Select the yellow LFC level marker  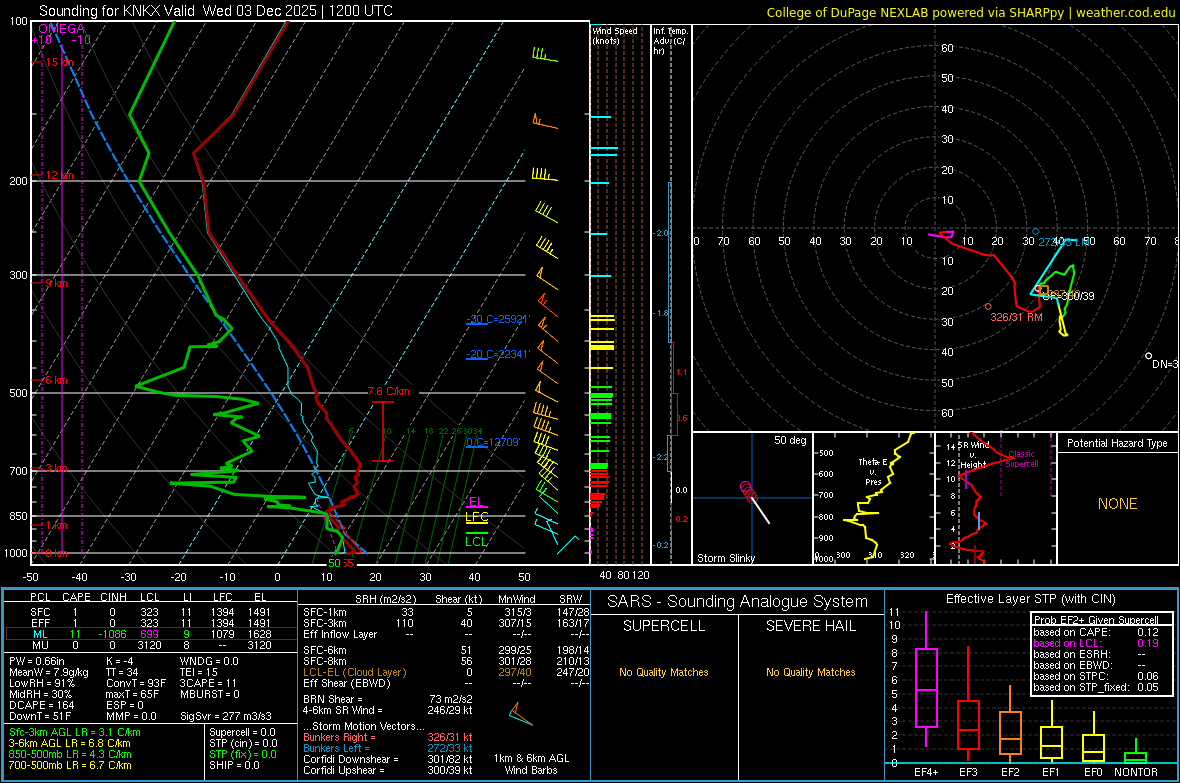[x=476, y=517]
